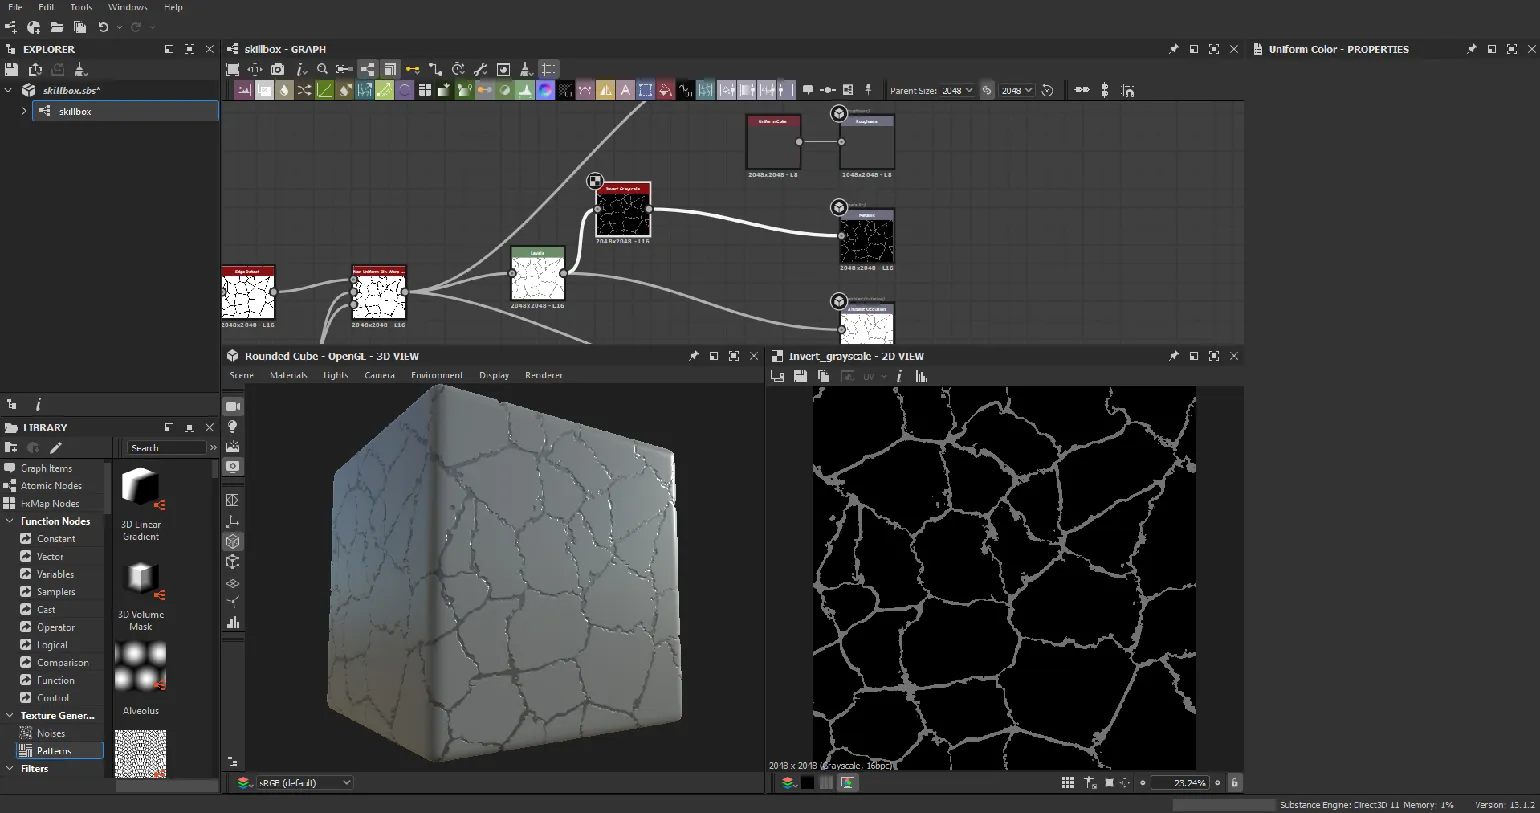1540x813 pixels.
Task: Open the sRGB (default) color space dropdown
Action: 304,783
